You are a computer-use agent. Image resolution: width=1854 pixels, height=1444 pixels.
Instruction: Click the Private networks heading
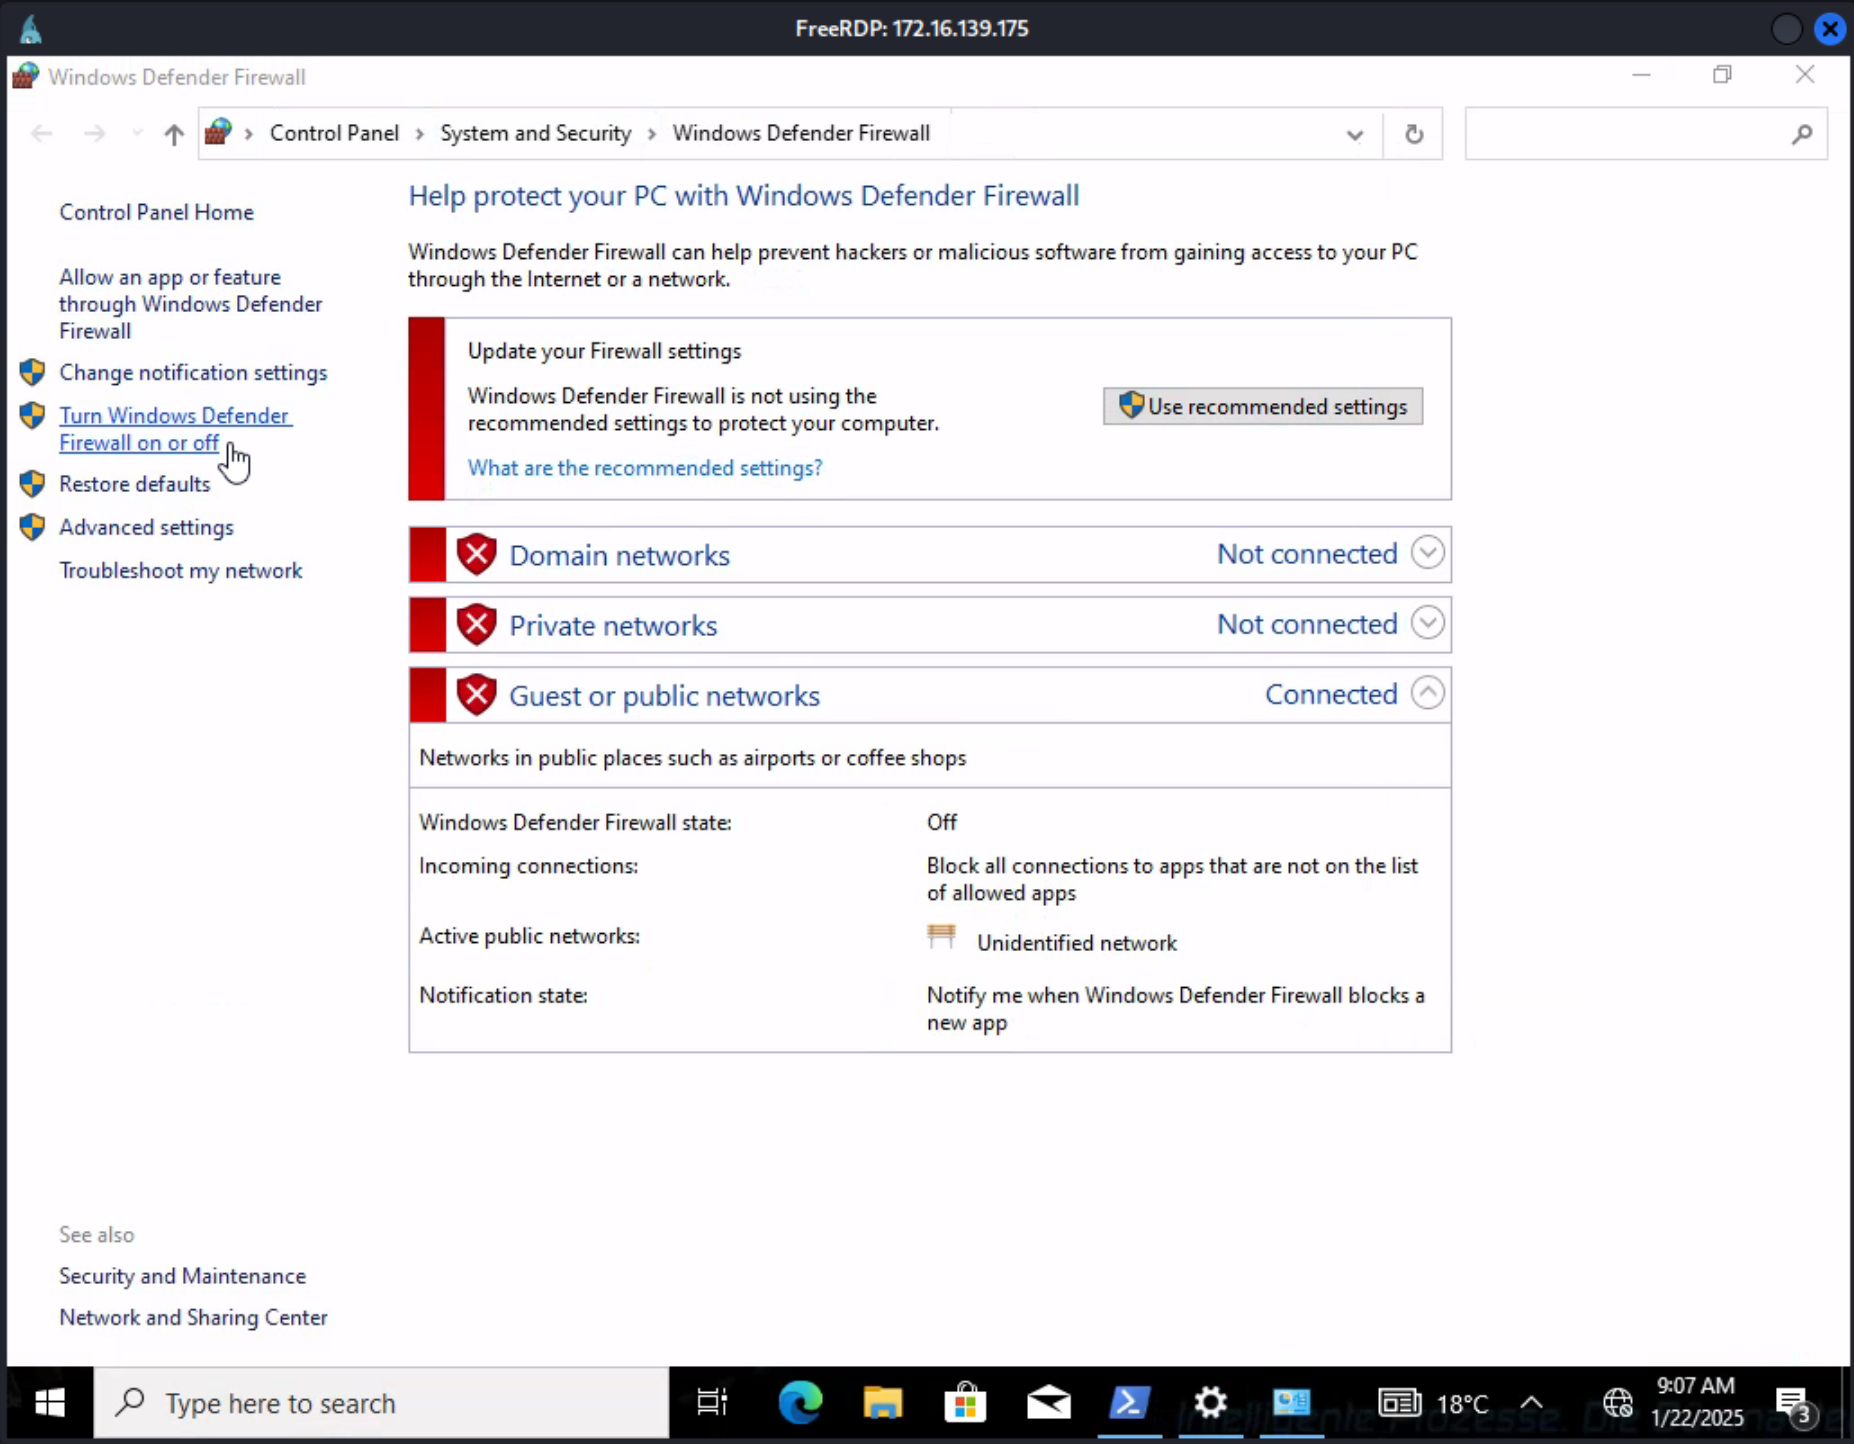pyautogui.click(x=613, y=625)
